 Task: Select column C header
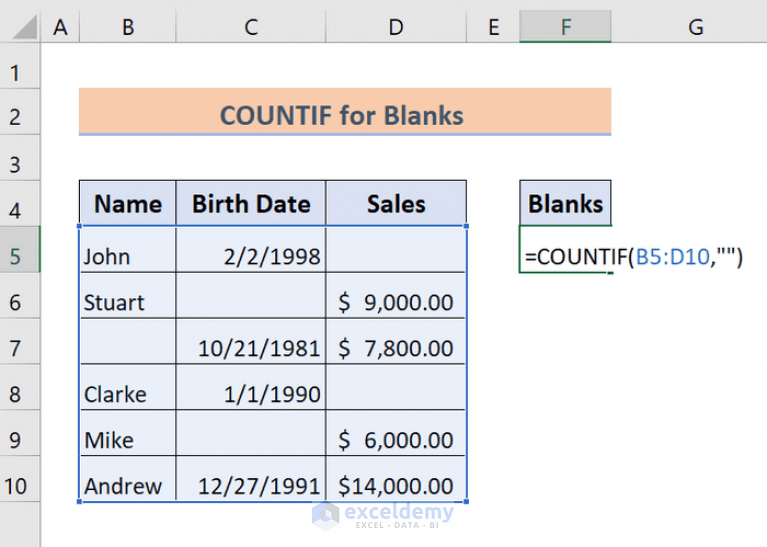(251, 27)
